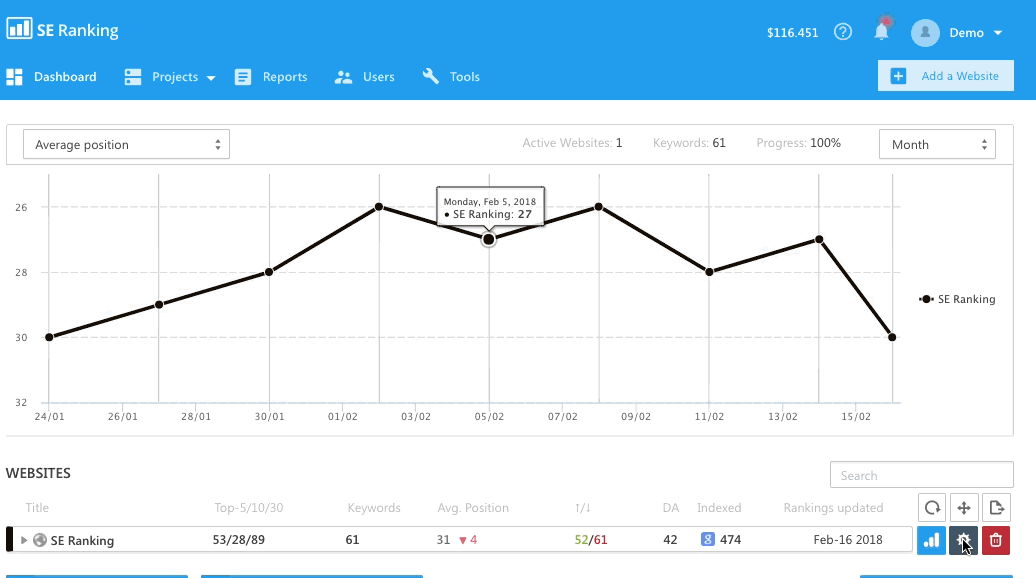The height and width of the screenshot is (578, 1036).
Task: Sort by the up/down arrows column header
Action: (x=583, y=507)
